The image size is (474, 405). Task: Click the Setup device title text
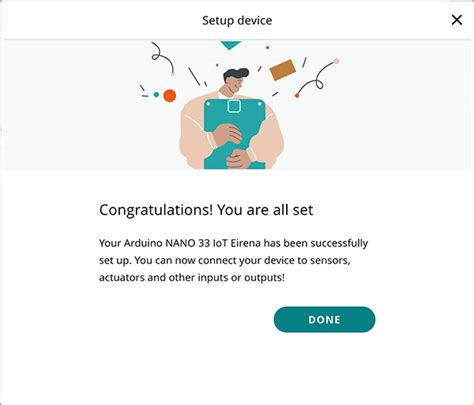coord(237,20)
